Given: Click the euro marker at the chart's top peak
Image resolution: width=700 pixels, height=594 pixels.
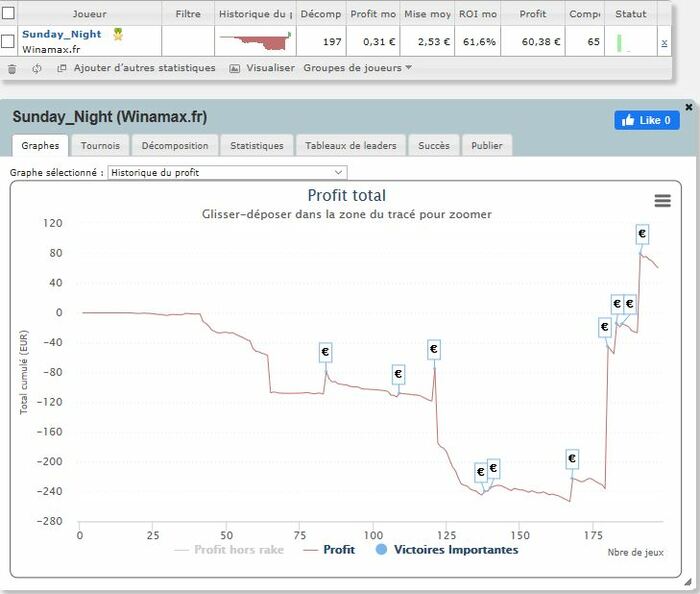Looking at the screenshot, I should (642, 234).
